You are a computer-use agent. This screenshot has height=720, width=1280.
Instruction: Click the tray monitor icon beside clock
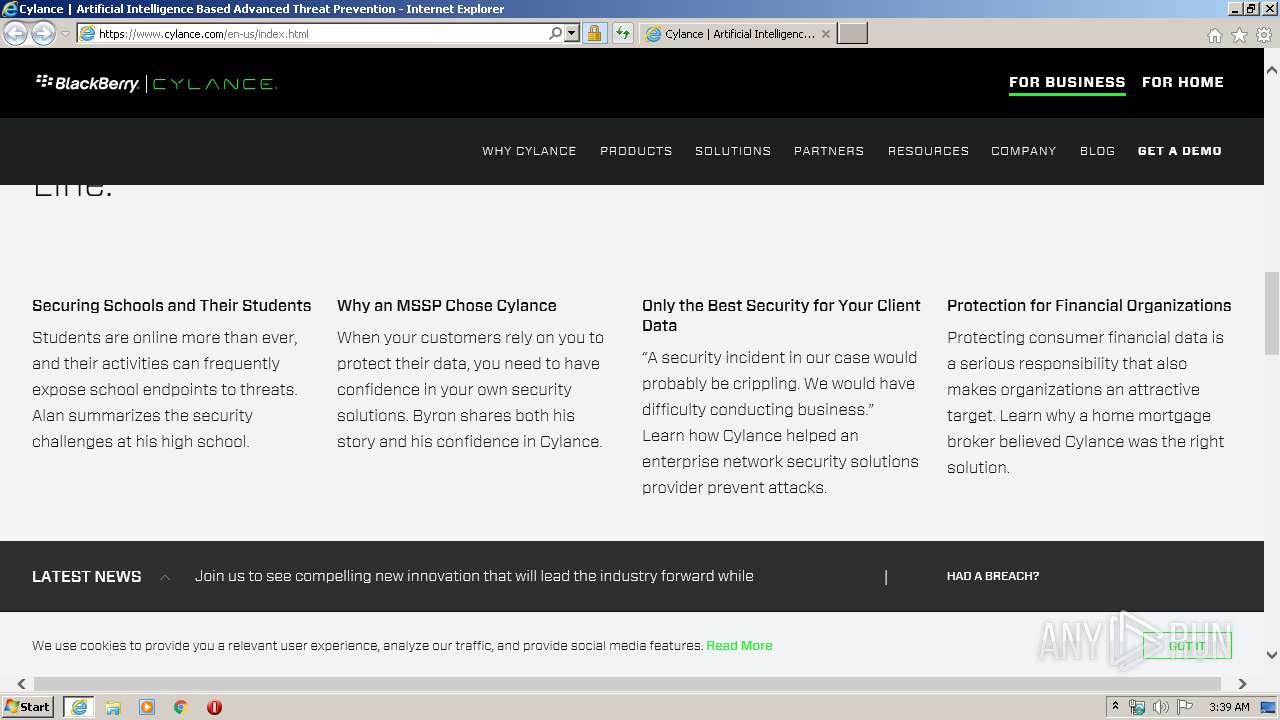(x=1269, y=707)
